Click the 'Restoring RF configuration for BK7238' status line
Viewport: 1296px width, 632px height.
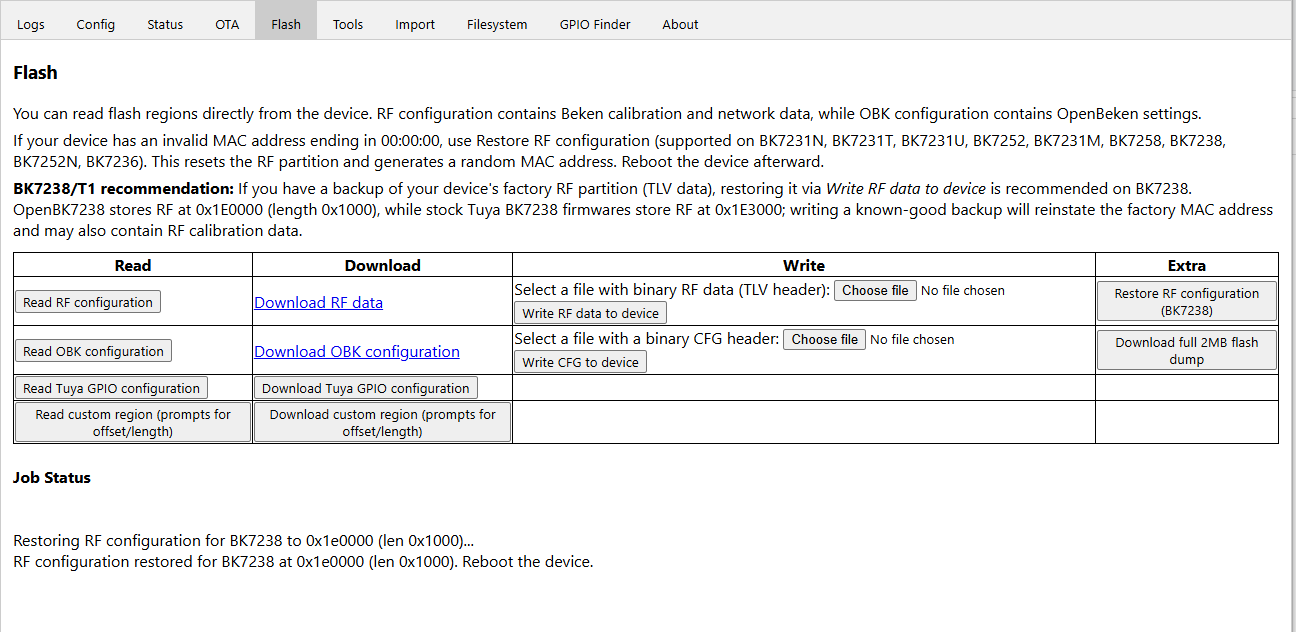(x=243, y=541)
